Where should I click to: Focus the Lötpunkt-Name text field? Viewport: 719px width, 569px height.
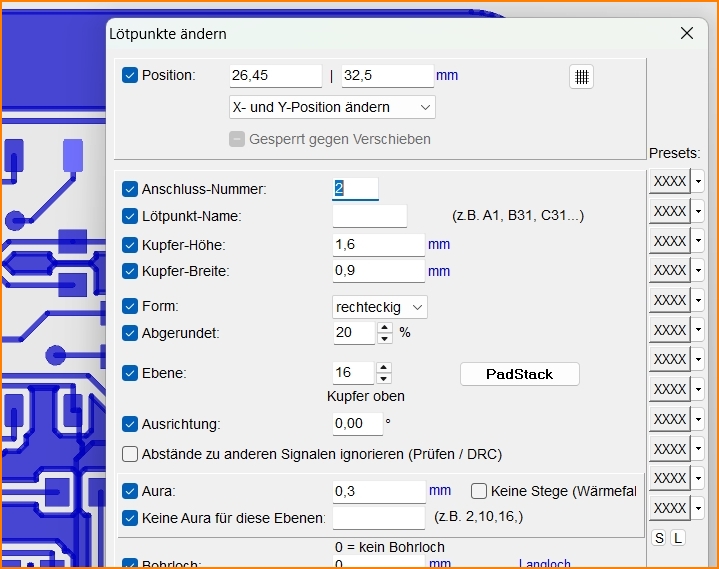[x=369, y=216]
